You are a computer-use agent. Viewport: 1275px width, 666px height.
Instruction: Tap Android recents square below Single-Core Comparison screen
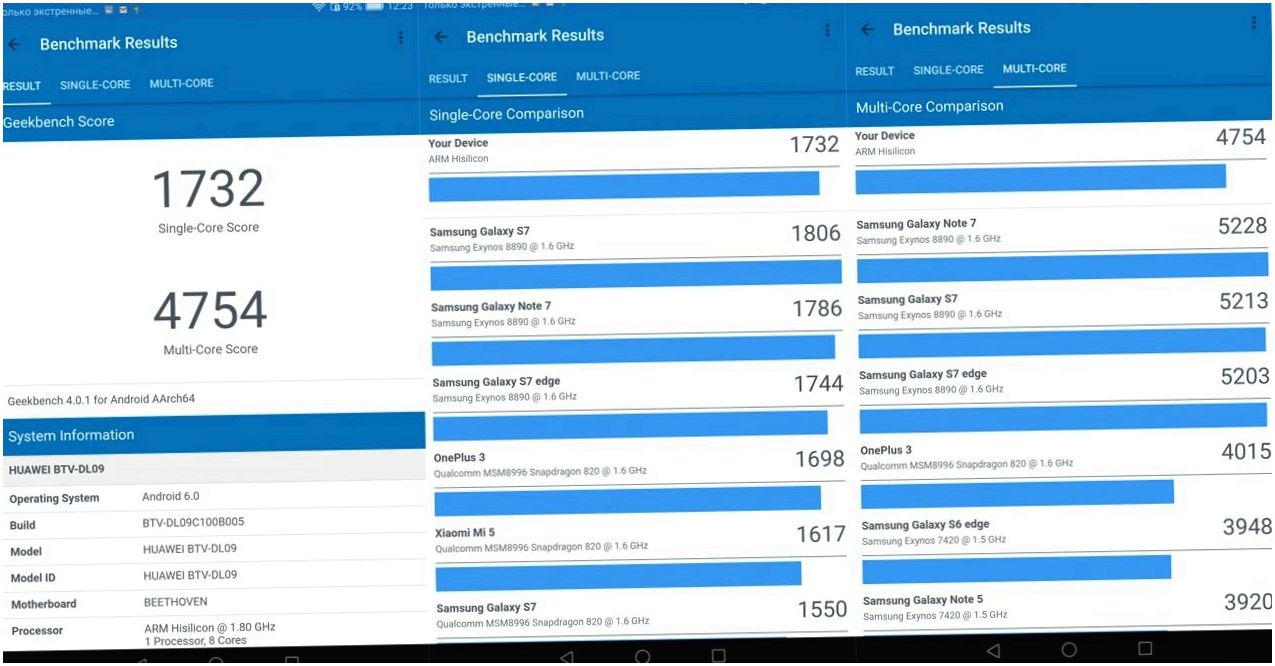pos(718,656)
